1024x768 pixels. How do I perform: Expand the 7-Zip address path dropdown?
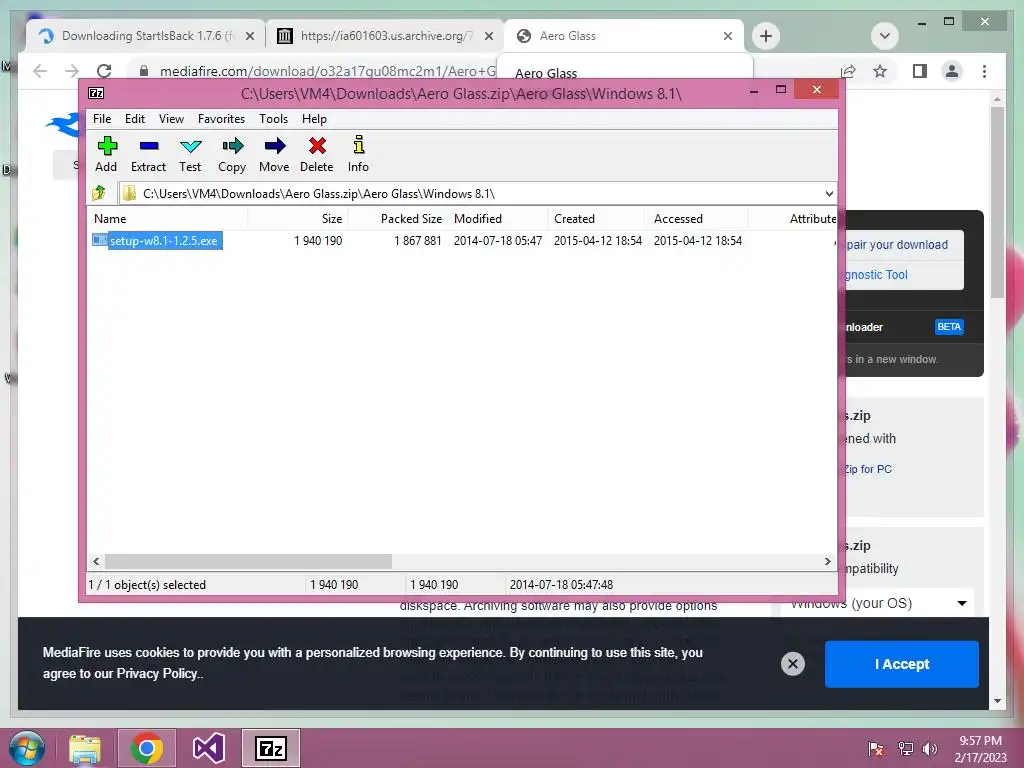click(829, 194)
